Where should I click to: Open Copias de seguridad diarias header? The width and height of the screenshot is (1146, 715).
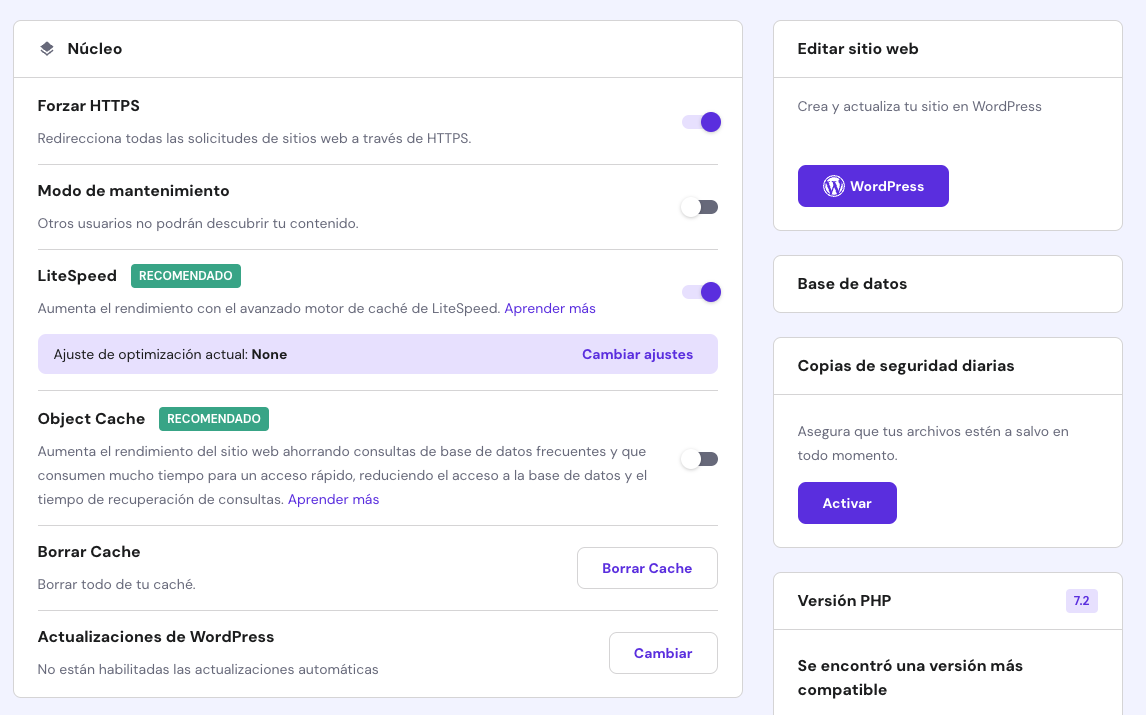pyautogui.click(x=906, y=366)
